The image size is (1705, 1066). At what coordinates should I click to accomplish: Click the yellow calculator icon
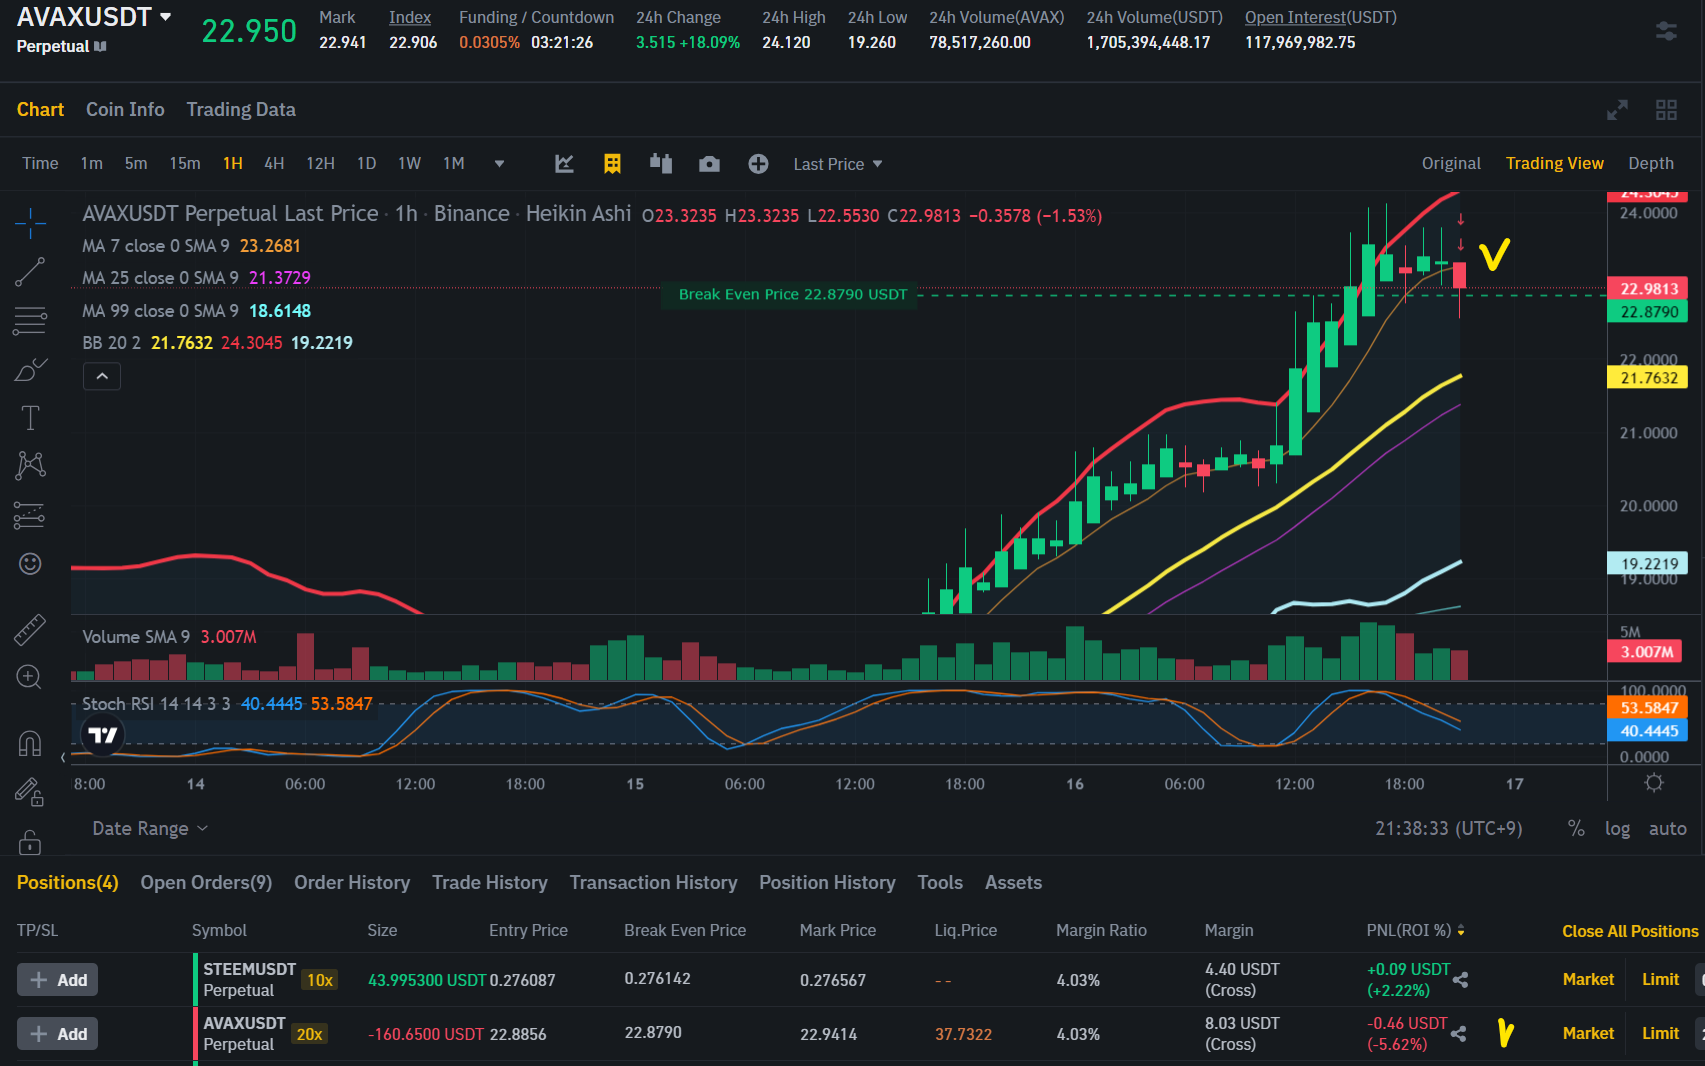(612, 163)
